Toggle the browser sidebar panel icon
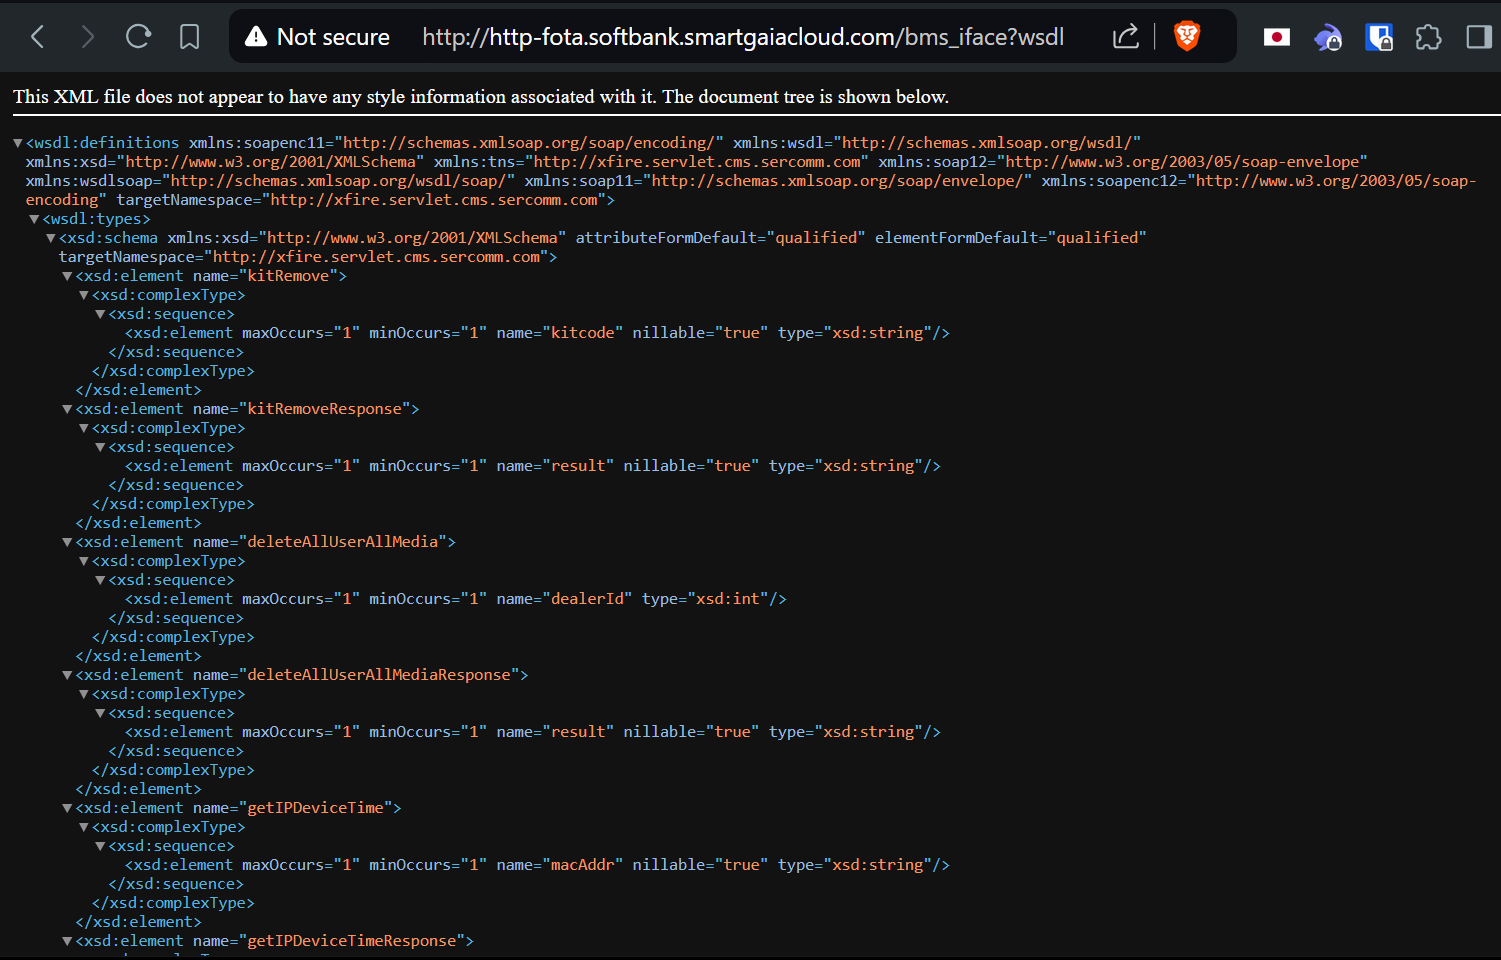The image size is (1501, 960). click(1479, 37)
